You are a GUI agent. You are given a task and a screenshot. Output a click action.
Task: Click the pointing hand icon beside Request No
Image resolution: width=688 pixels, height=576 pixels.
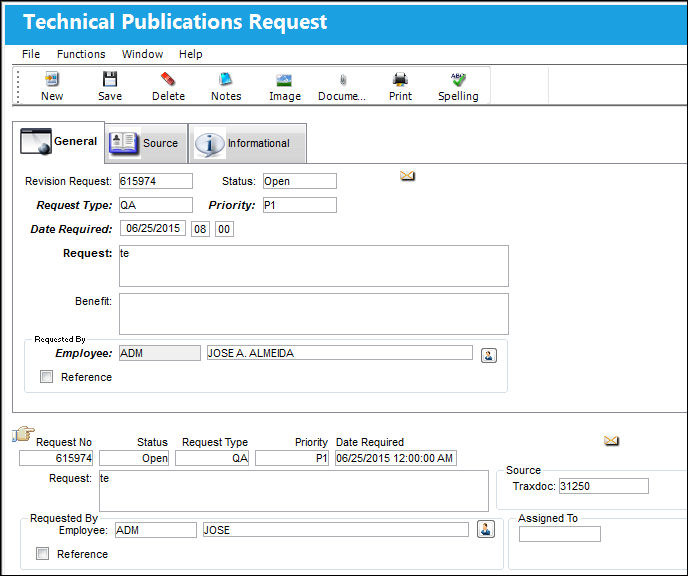tap(23, 433)
